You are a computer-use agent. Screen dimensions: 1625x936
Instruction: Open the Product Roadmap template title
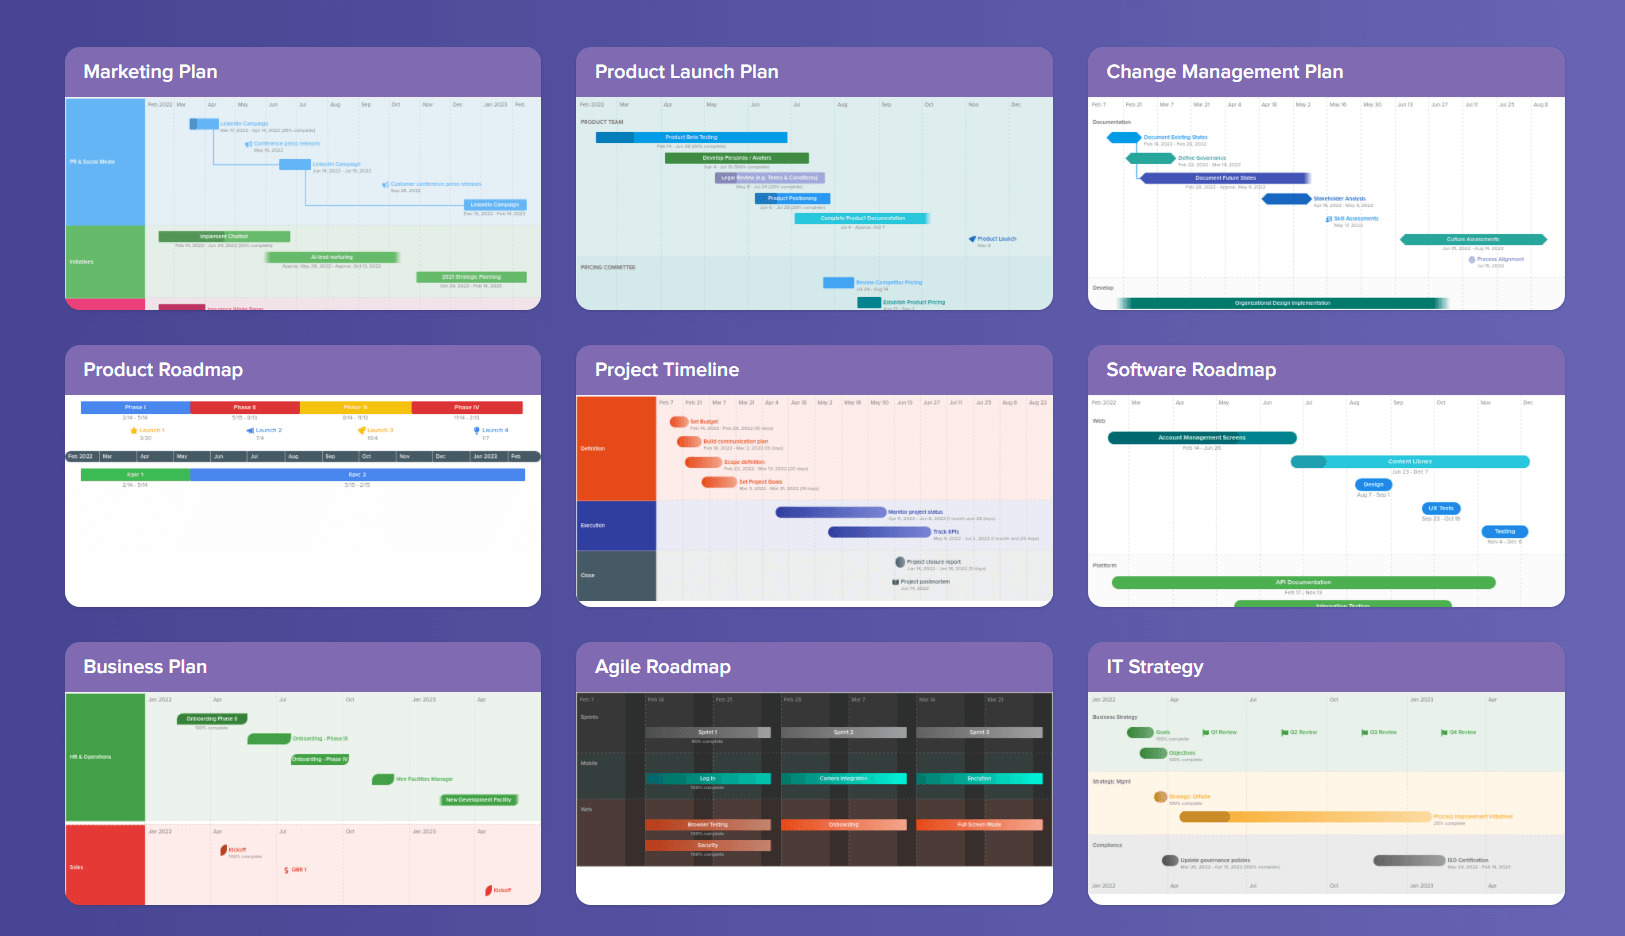(163, 370)
